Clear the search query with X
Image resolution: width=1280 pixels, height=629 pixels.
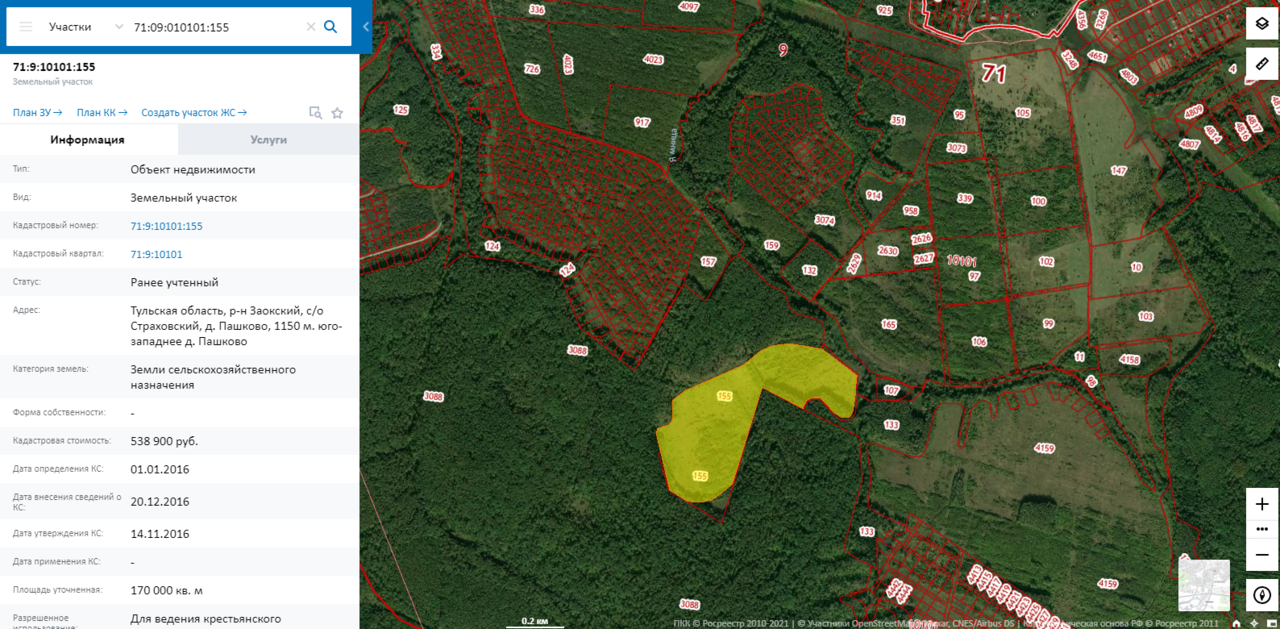tap(311, 27)
